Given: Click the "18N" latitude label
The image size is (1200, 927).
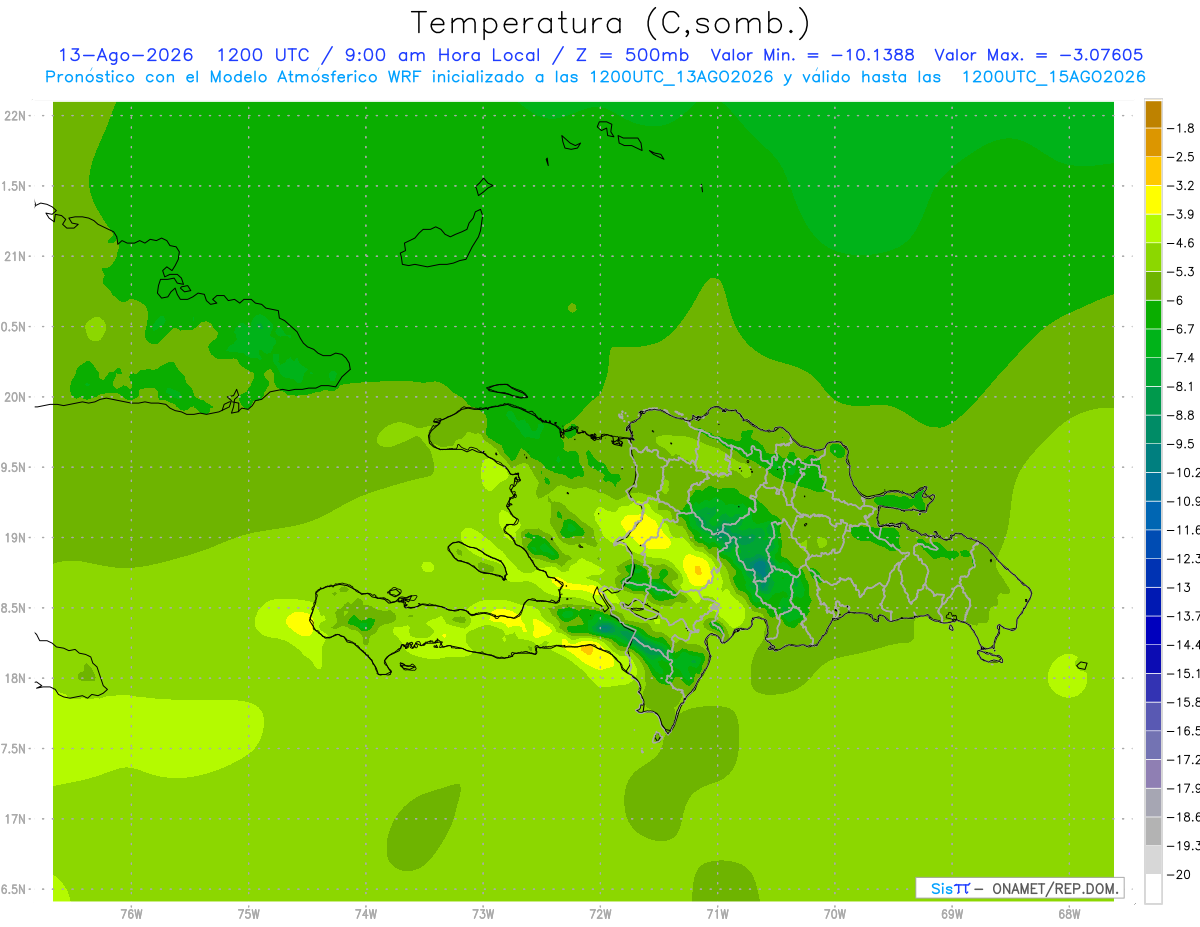Looking at the screenshot, I should [x=16, y=679].
